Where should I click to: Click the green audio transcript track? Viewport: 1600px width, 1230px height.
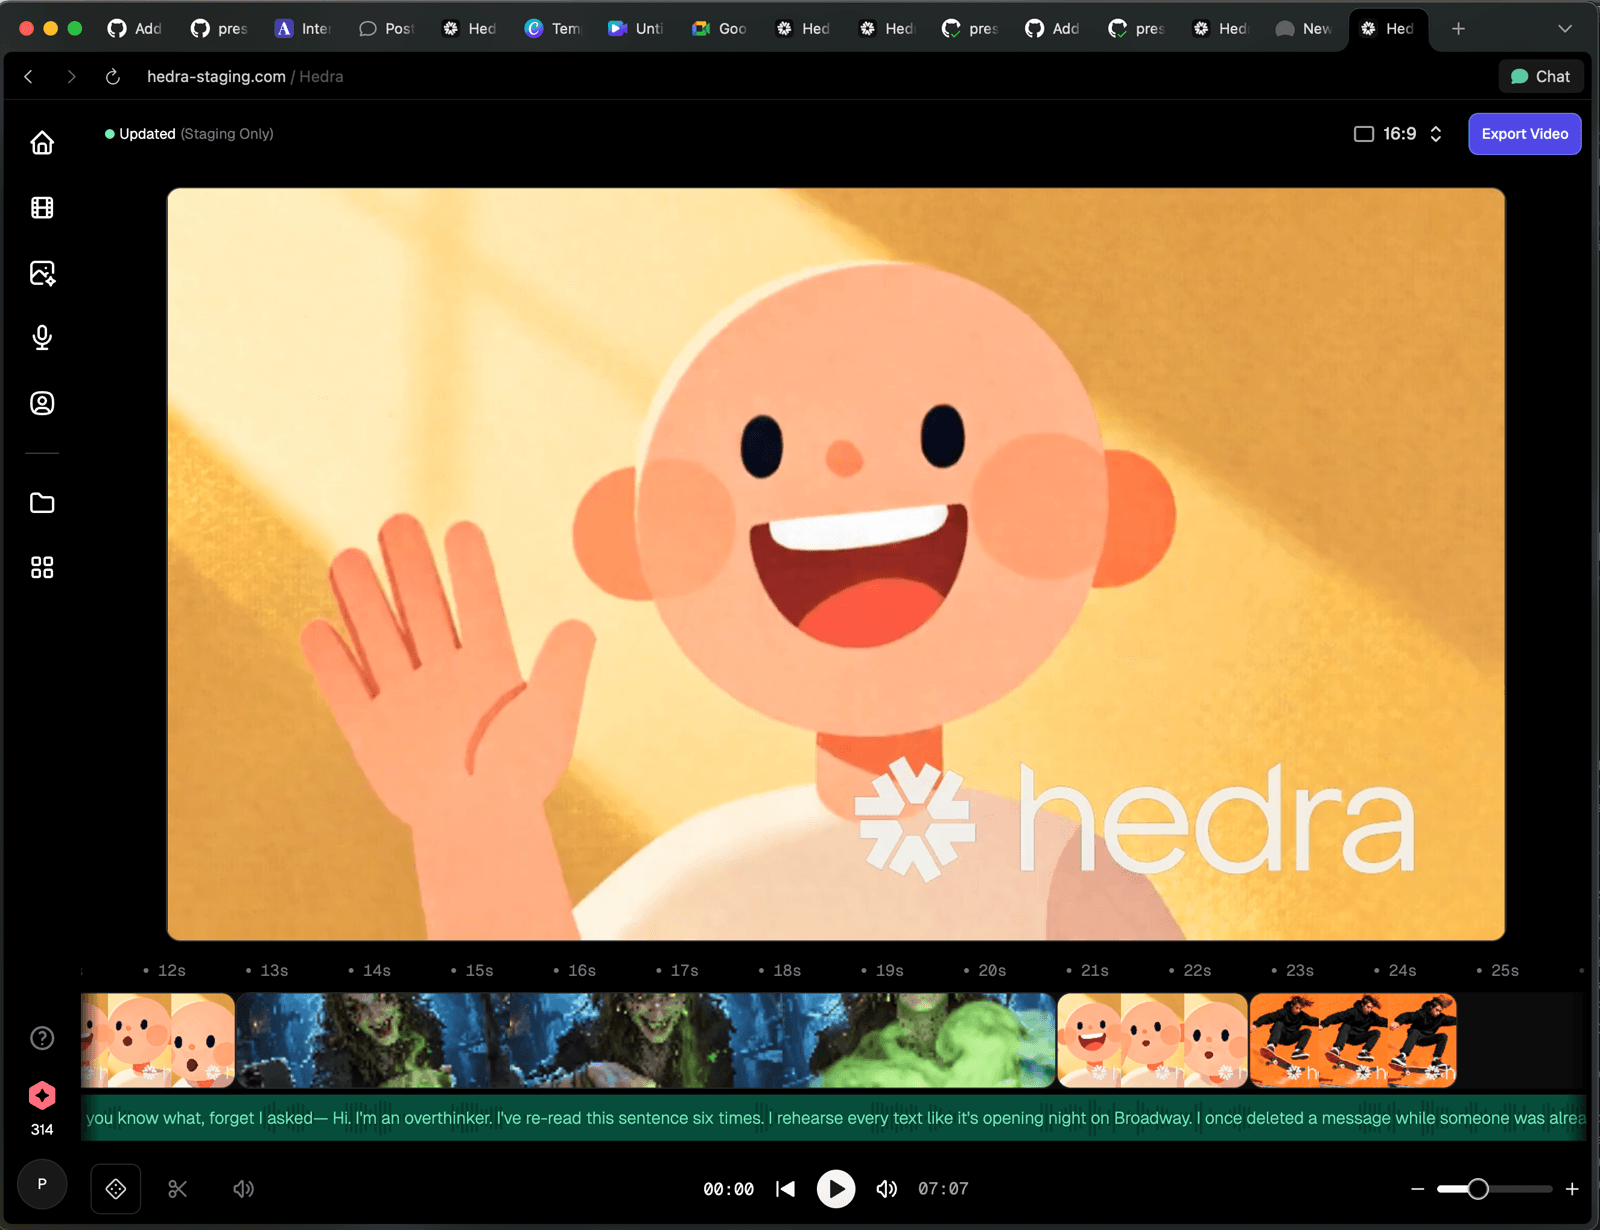tap(834, 1118)
